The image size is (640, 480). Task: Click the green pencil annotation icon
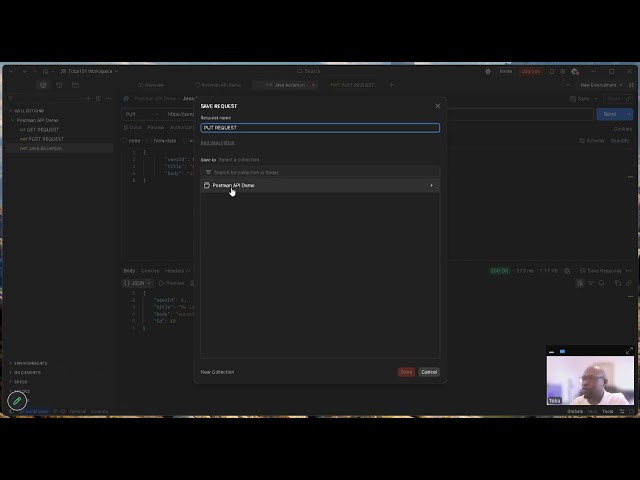tap(17, 401)
